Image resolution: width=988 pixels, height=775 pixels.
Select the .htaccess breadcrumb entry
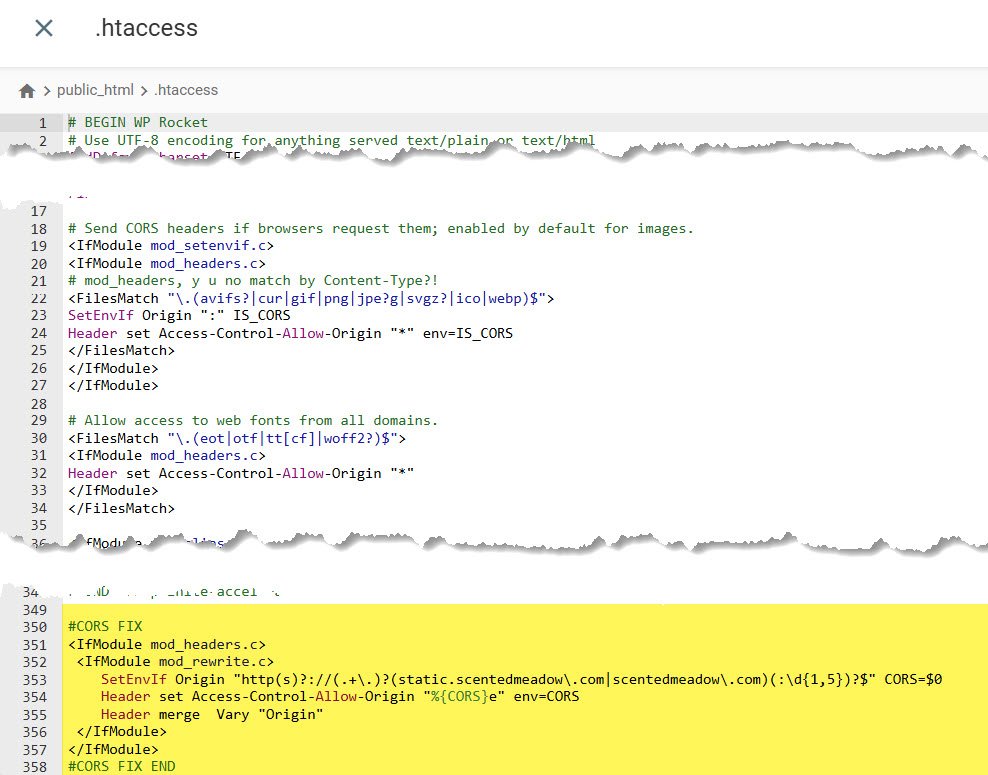186,90
